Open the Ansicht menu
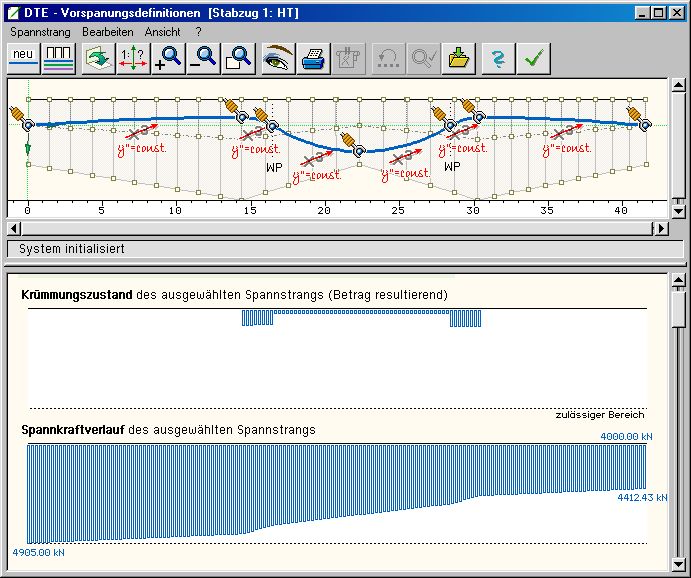The width and height of the screenshot is (691, 578). click(x=162, y=32)
